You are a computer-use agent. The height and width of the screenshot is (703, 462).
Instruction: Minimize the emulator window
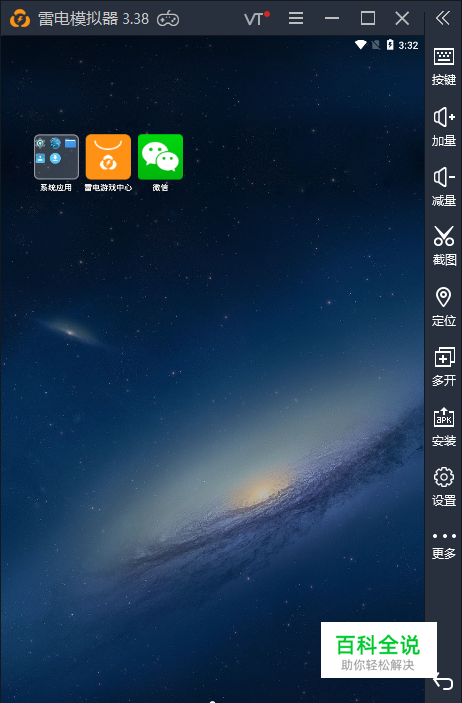[332, 18]
